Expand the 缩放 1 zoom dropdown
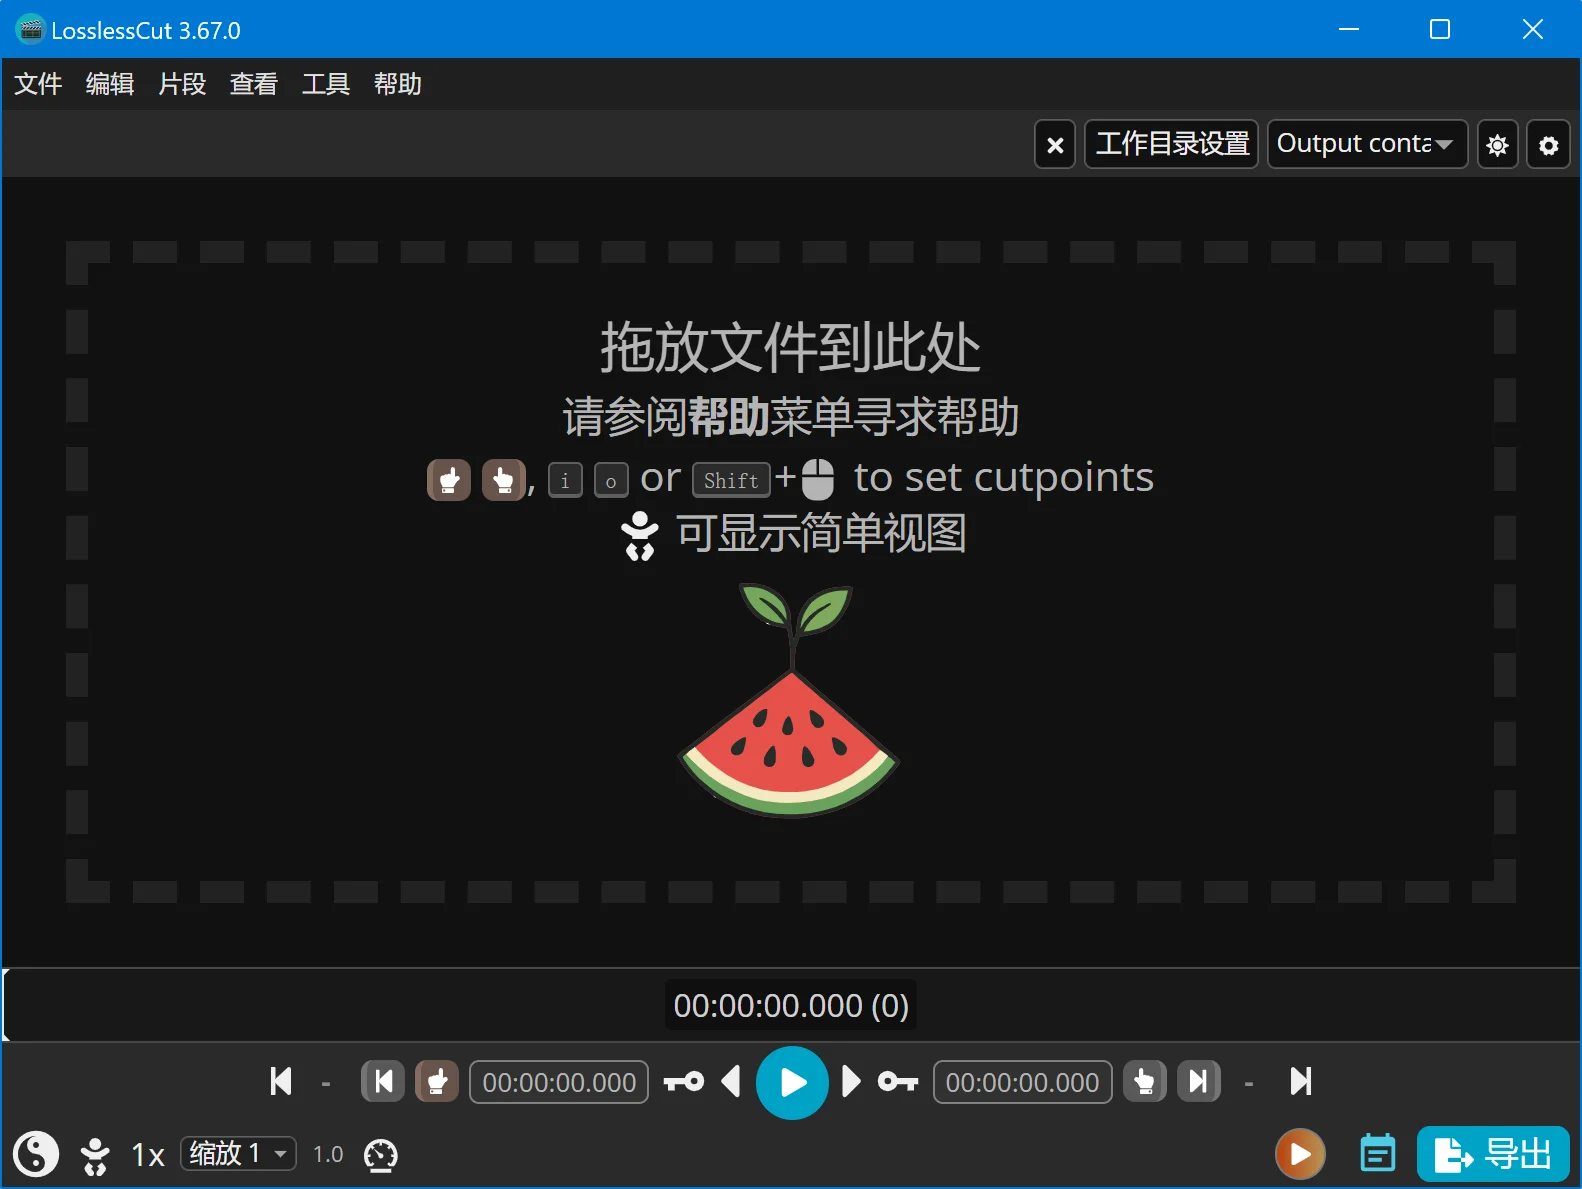 click(238, 1153)
